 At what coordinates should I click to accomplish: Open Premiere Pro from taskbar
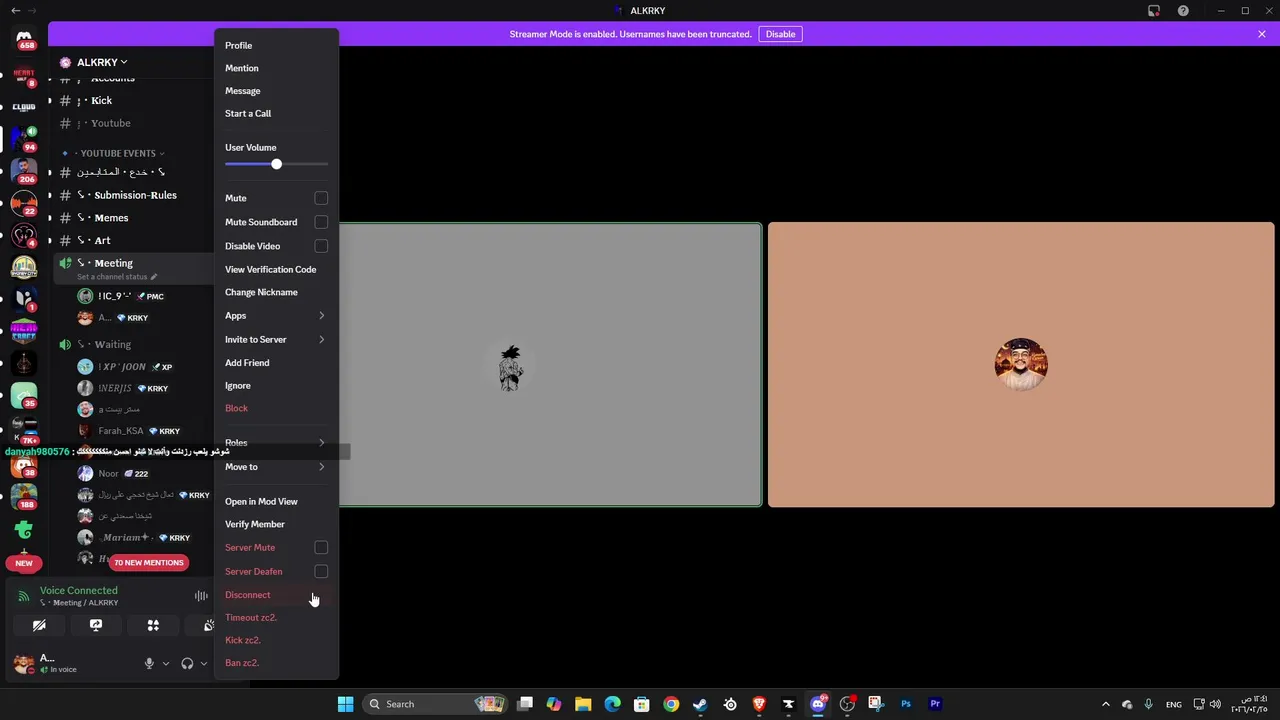click(935, 704)
